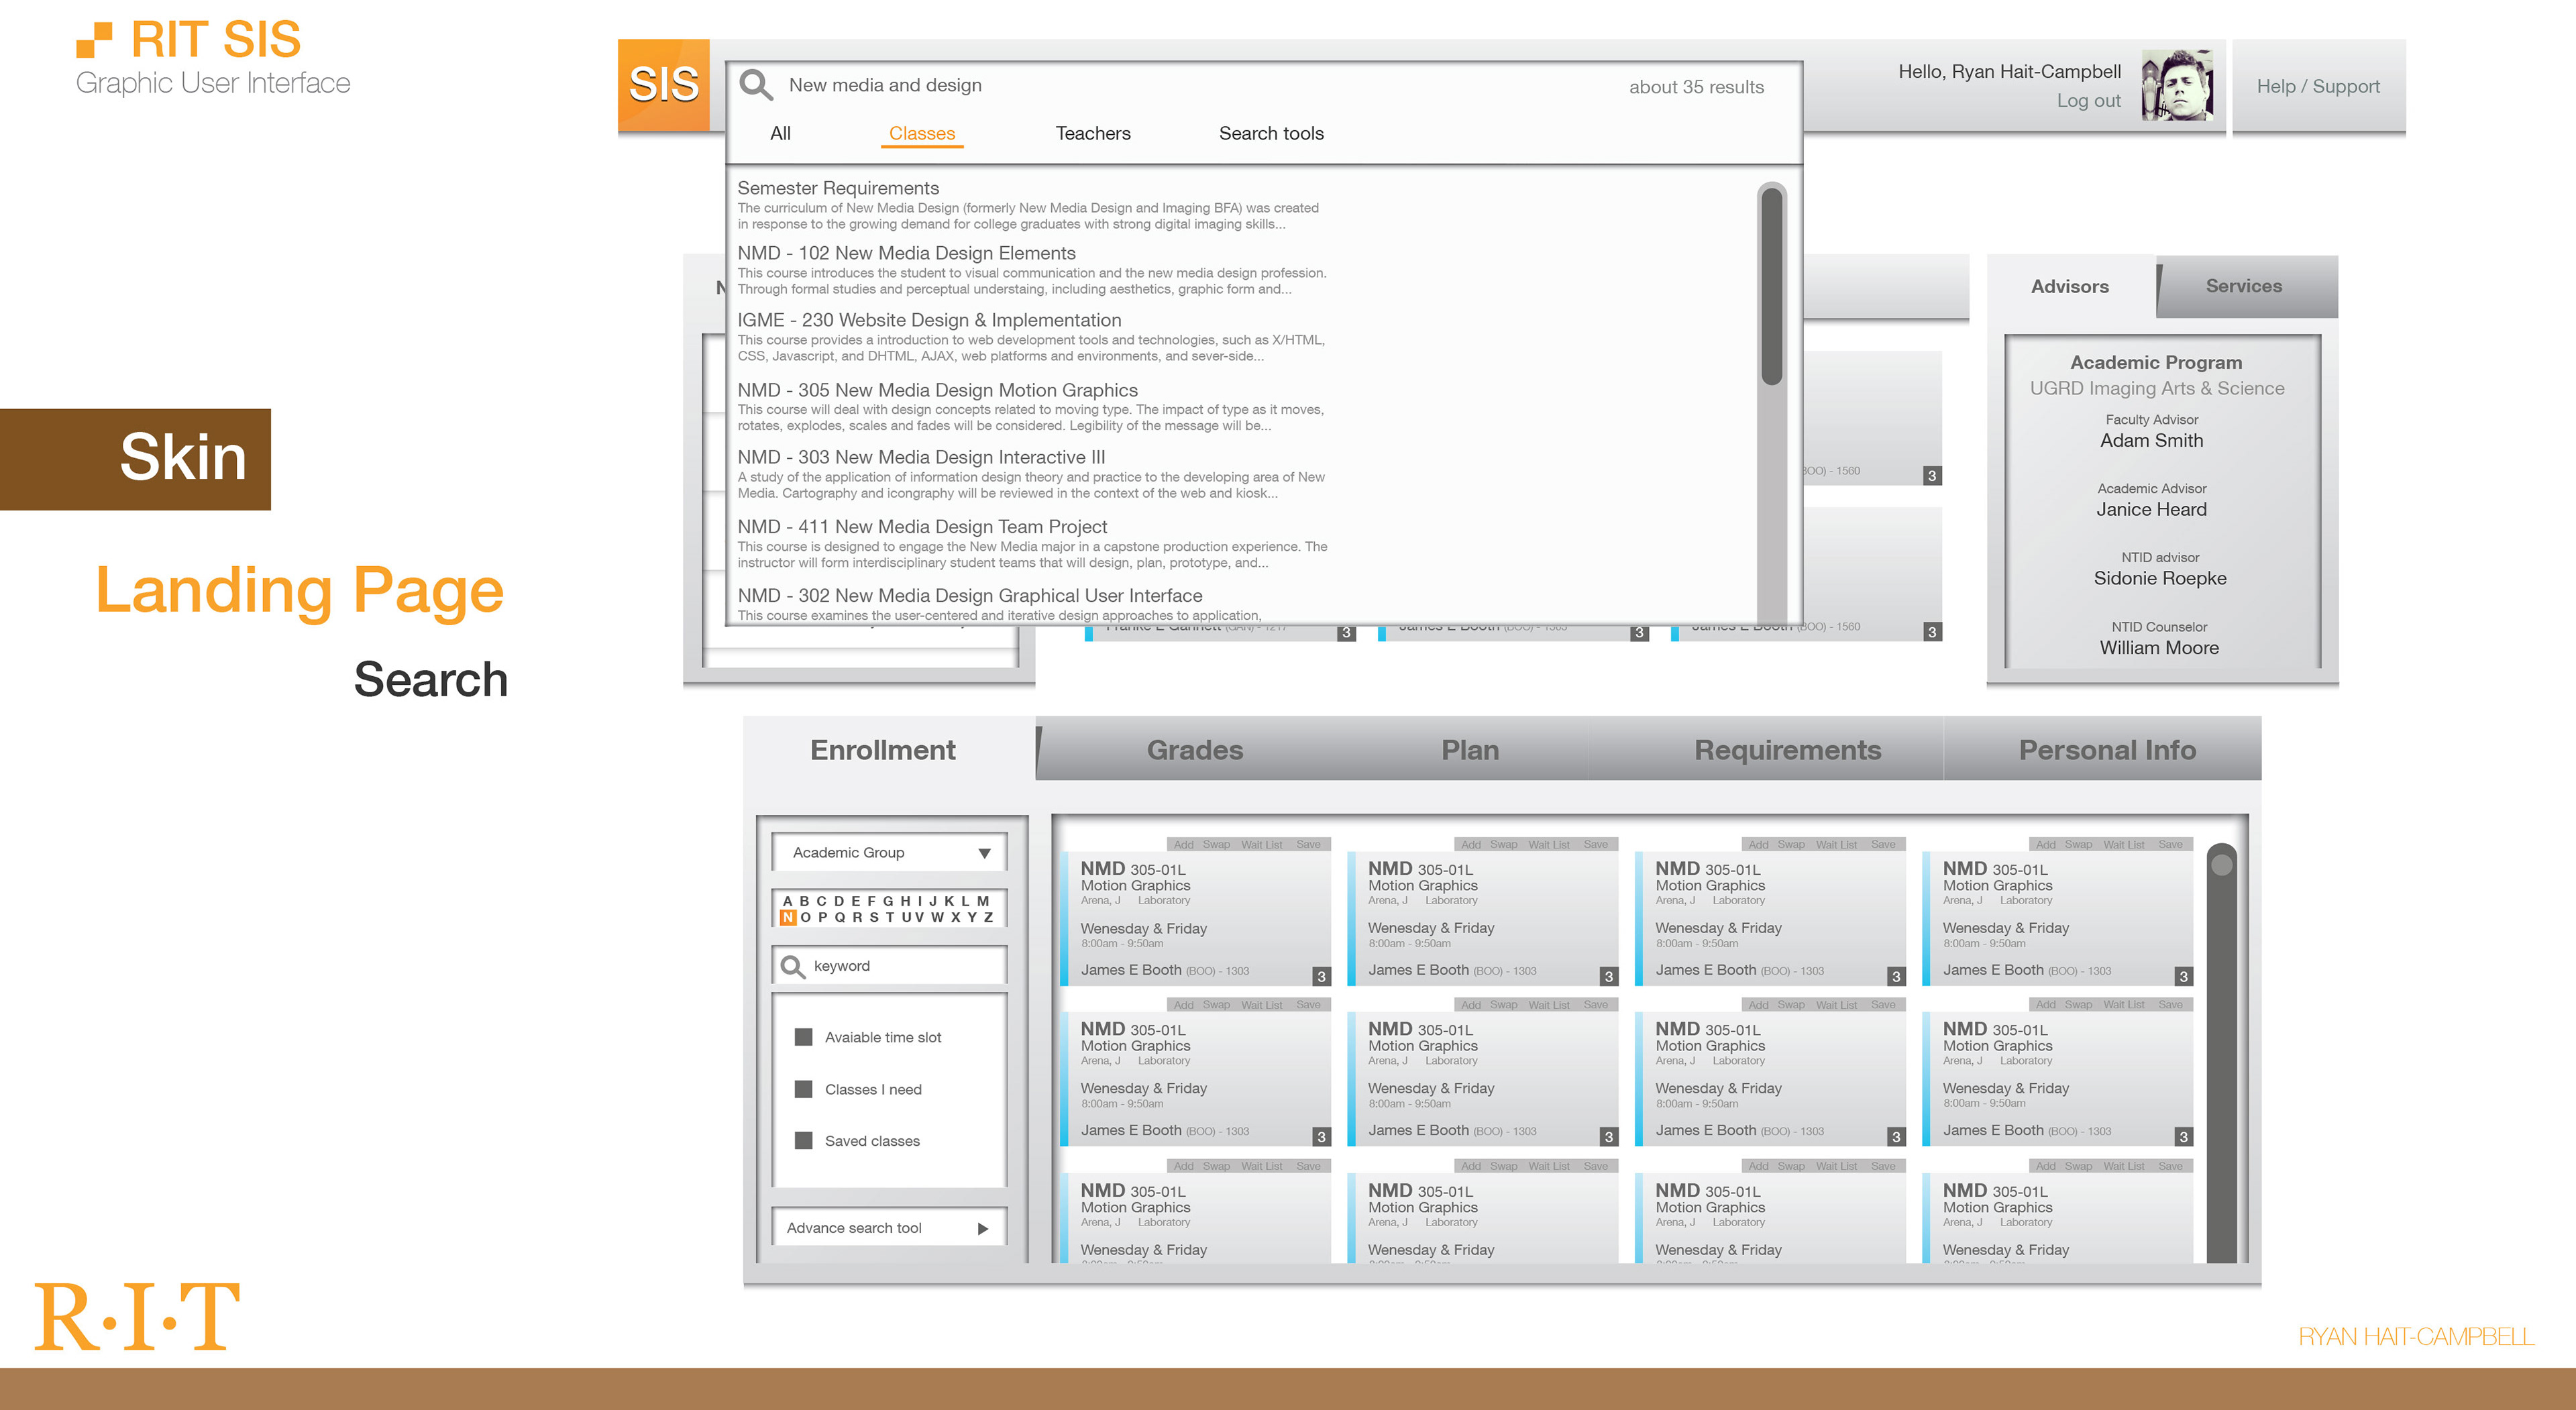Image resolution: width=2576 pixels, height=1410 pixels.
Task: Click the keyword search magnifier icon
Action: click(x=792, y=966)
